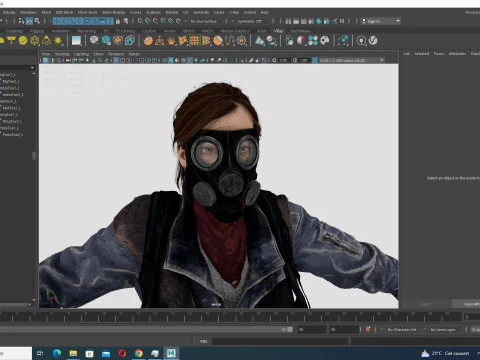This screenshot has width=480, height=360.
Task: Click the sky gradient plane shelf icon
Action: 77,41
